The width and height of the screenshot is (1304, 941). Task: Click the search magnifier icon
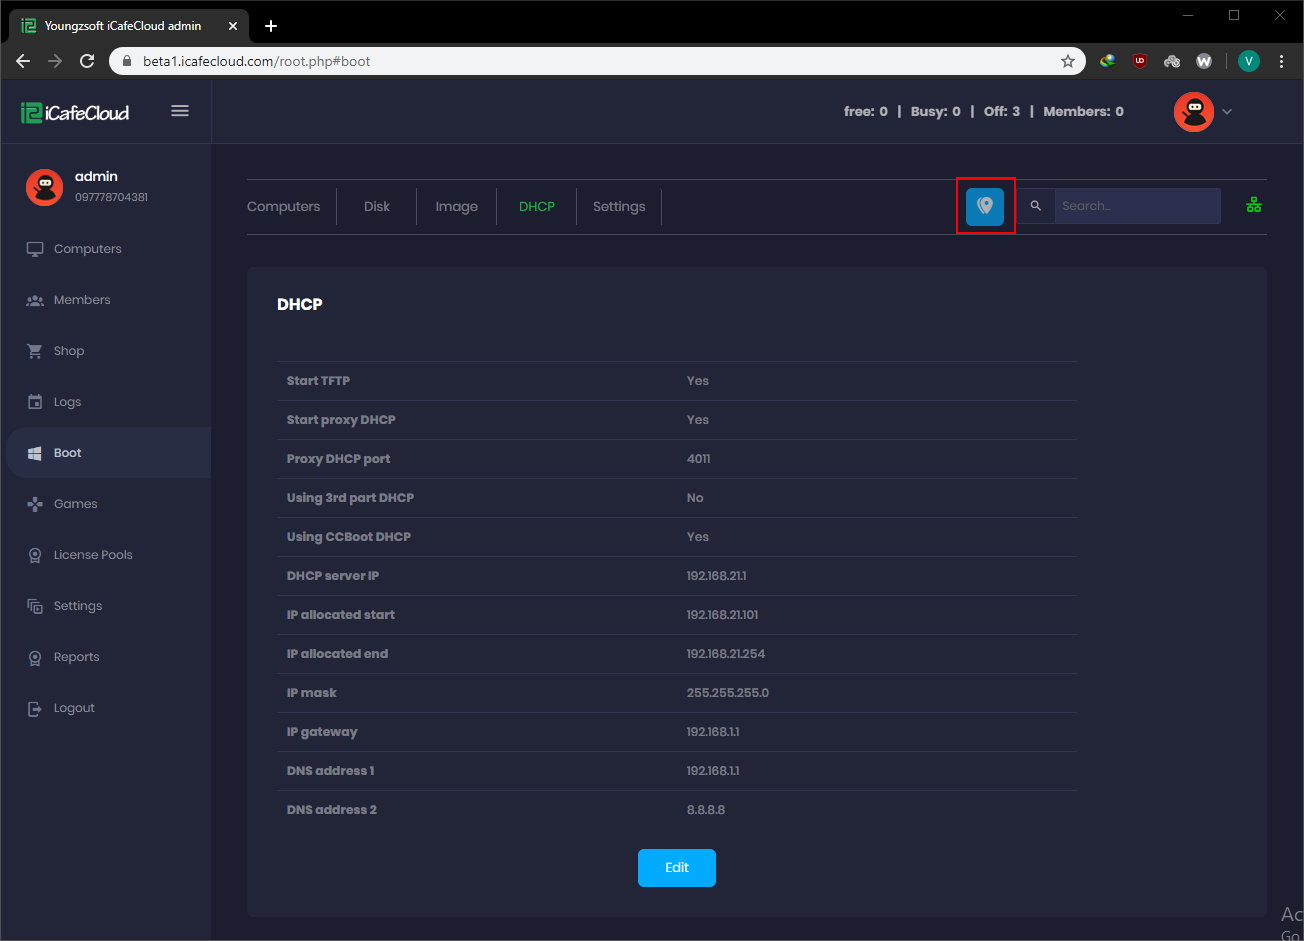point(1036,206)
